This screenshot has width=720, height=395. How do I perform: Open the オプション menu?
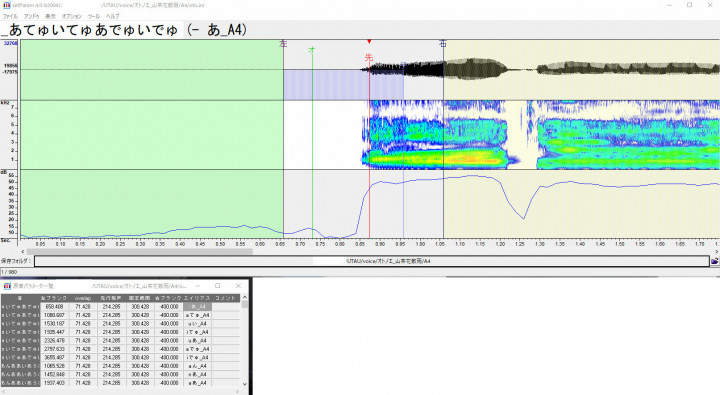72,16
